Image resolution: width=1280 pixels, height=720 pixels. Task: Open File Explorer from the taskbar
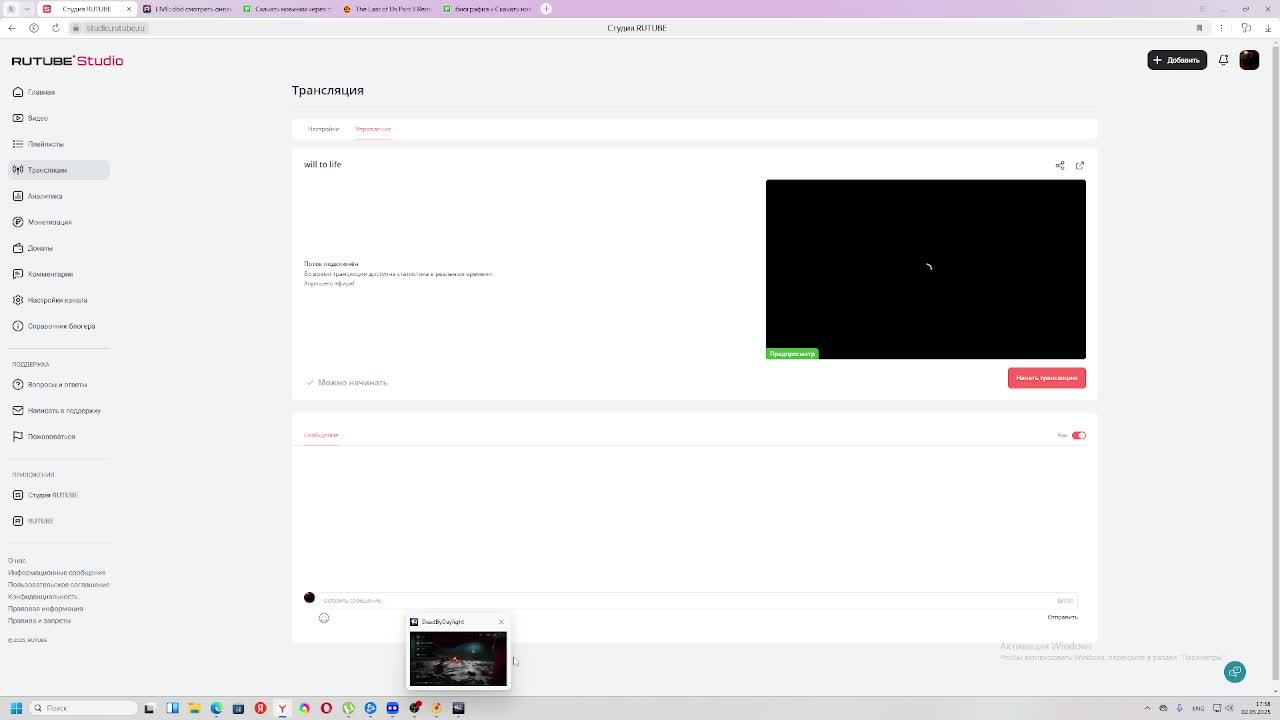[194, 708]
